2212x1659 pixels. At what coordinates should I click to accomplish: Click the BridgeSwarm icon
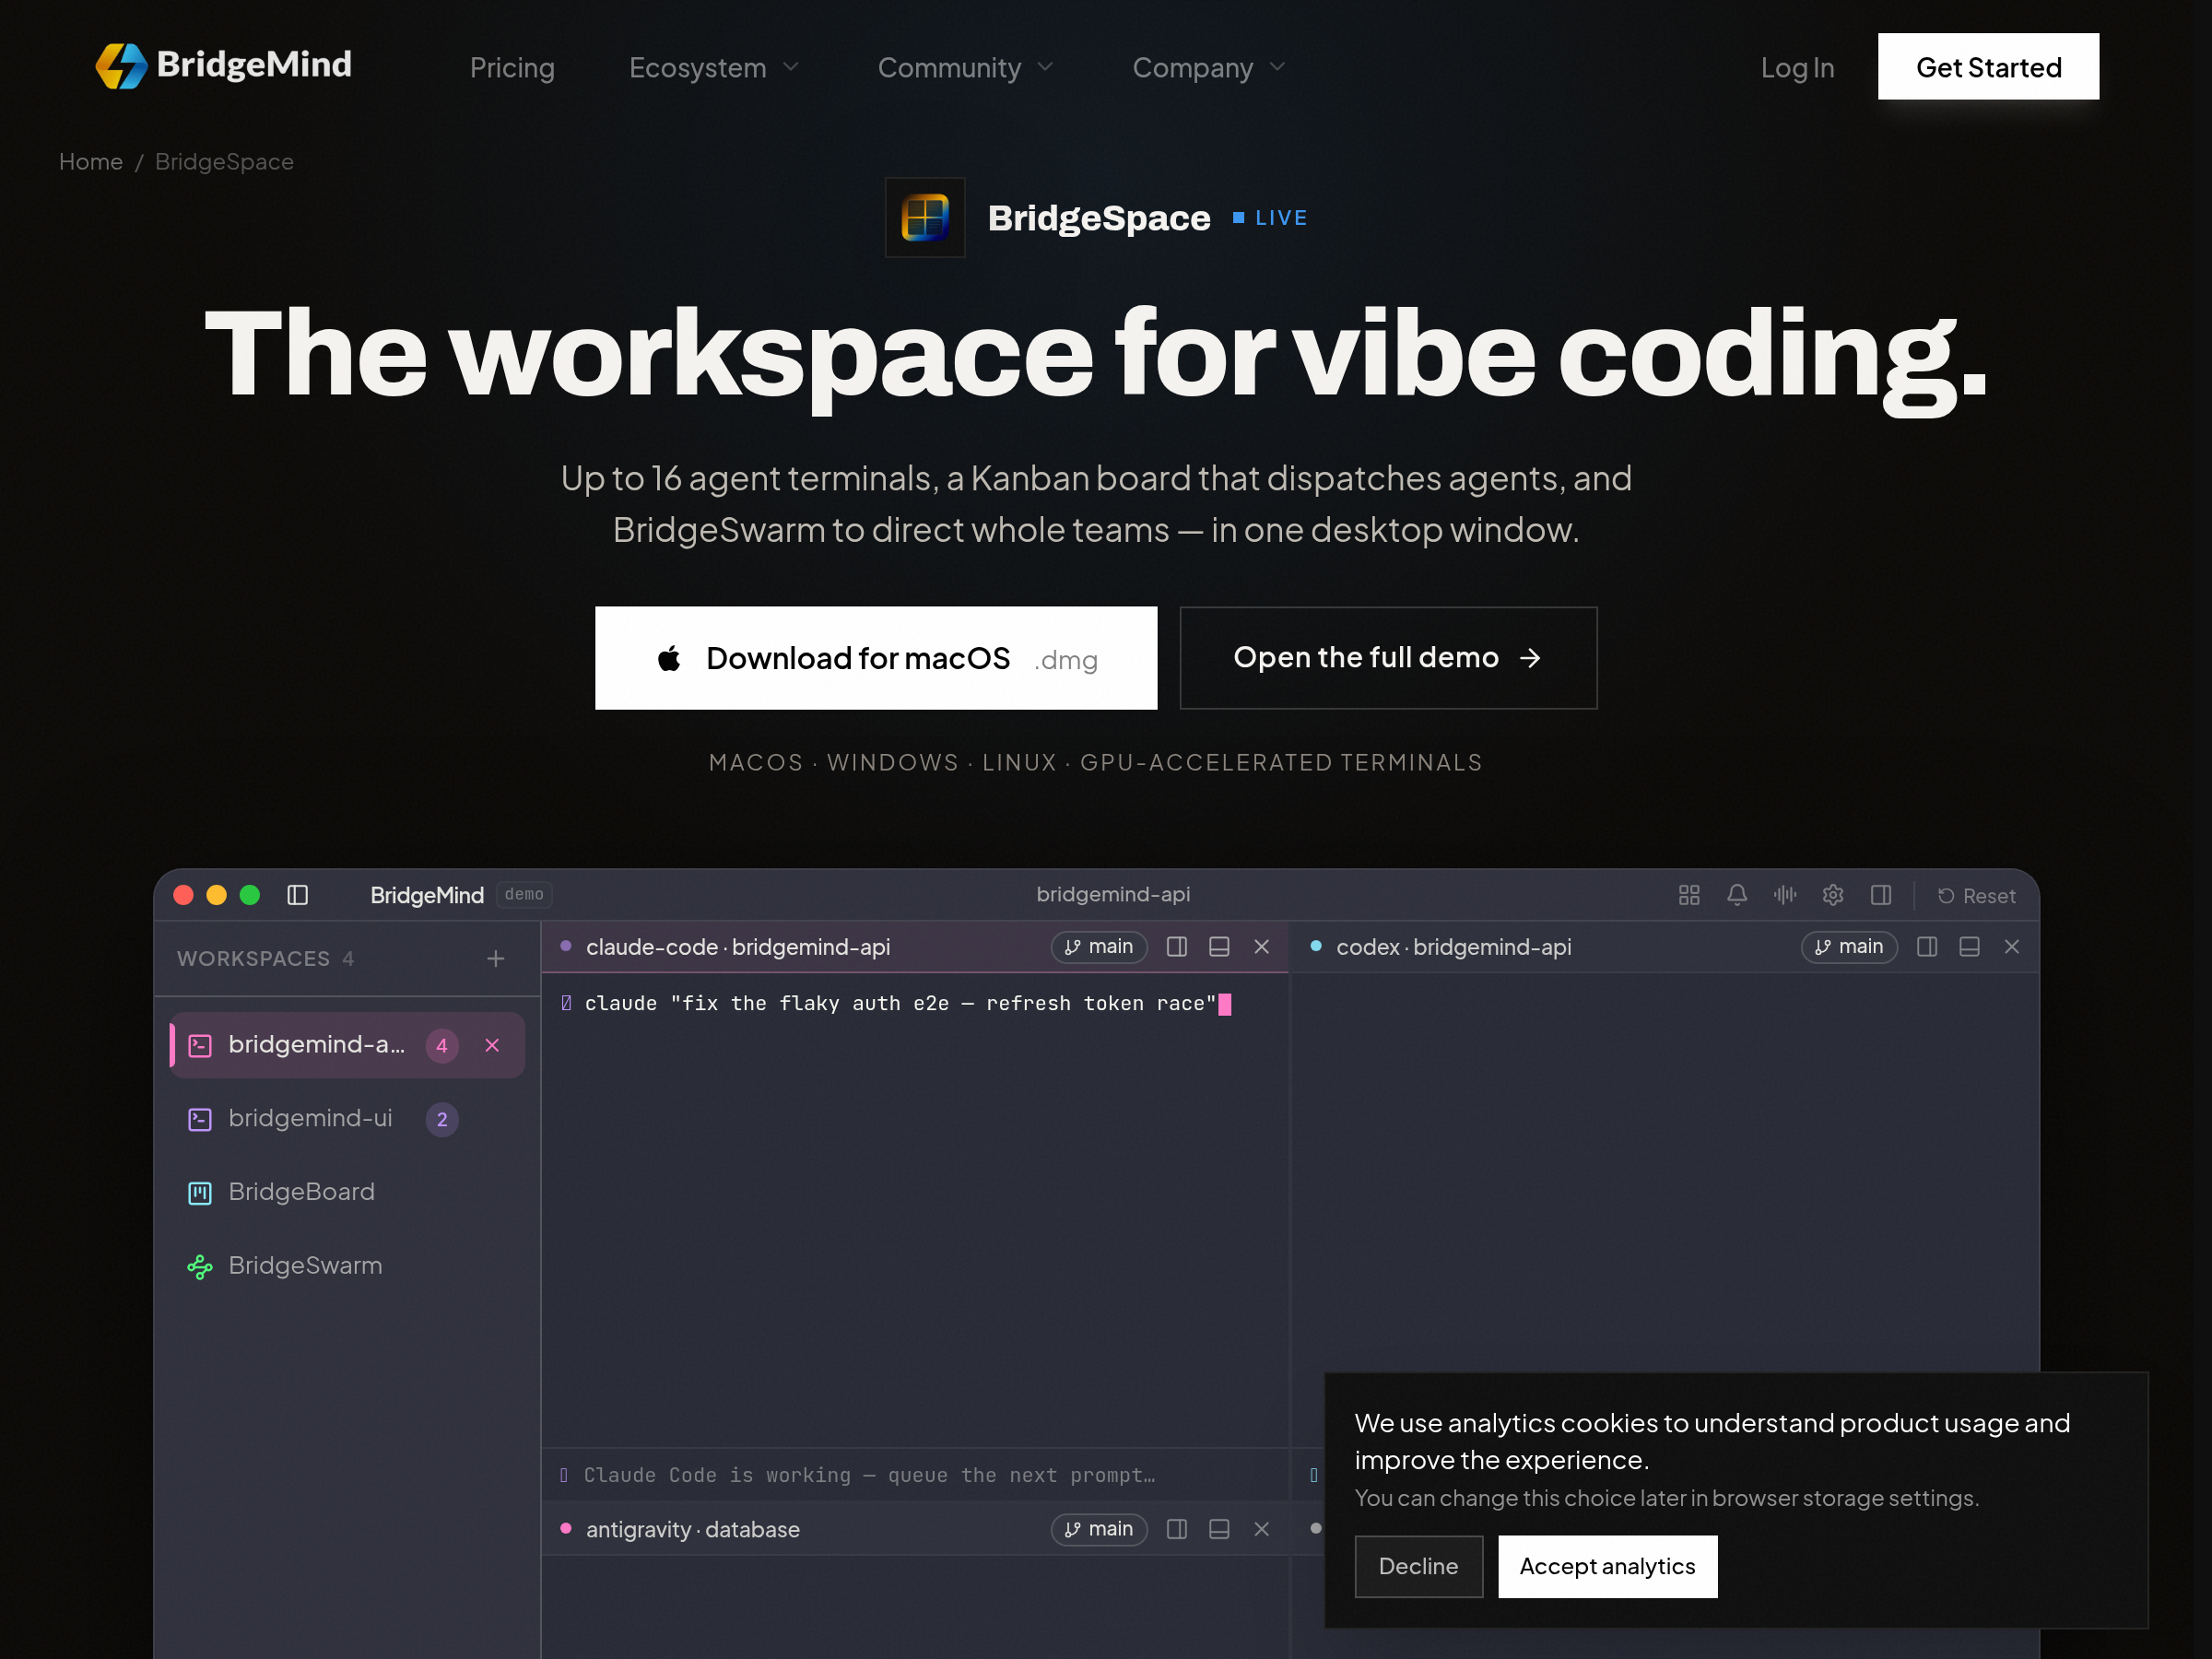tap(200, 1267)
